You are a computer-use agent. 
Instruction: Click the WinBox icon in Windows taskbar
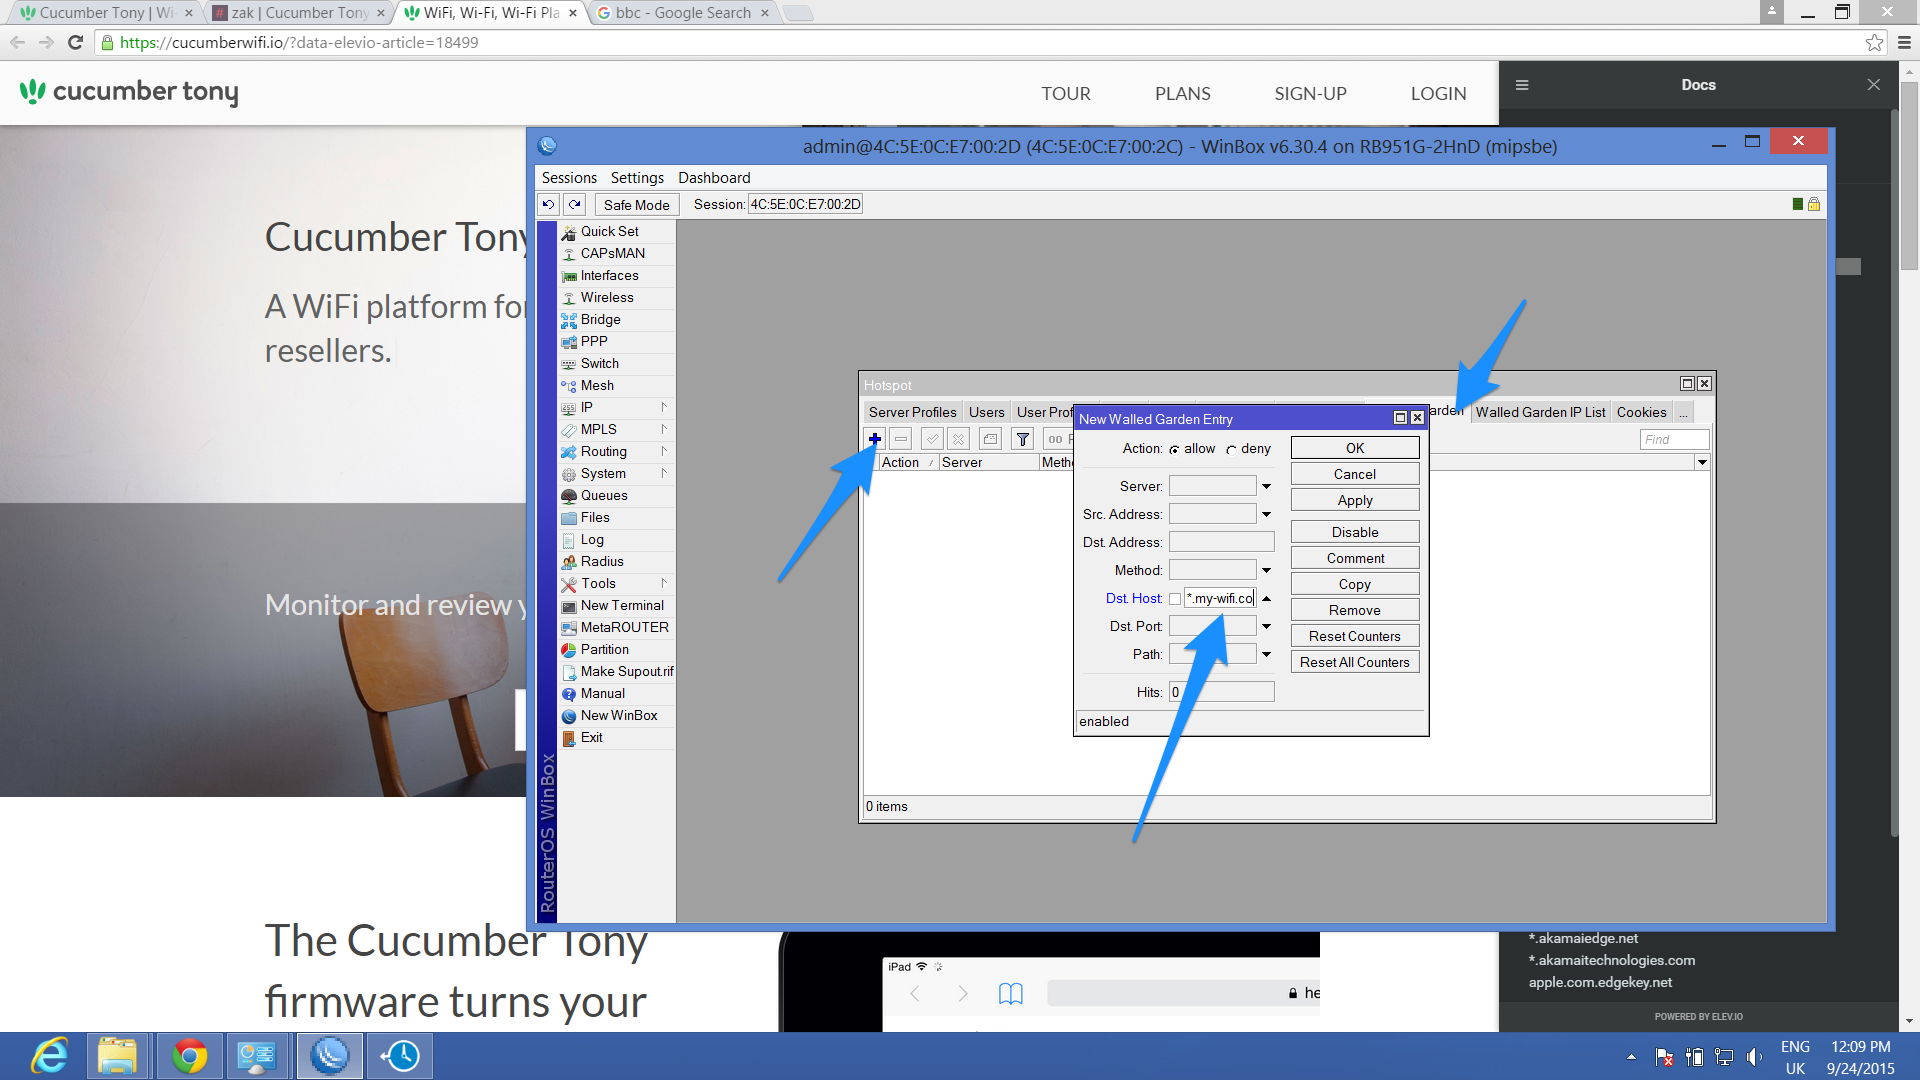click(x=330, y=1056)
